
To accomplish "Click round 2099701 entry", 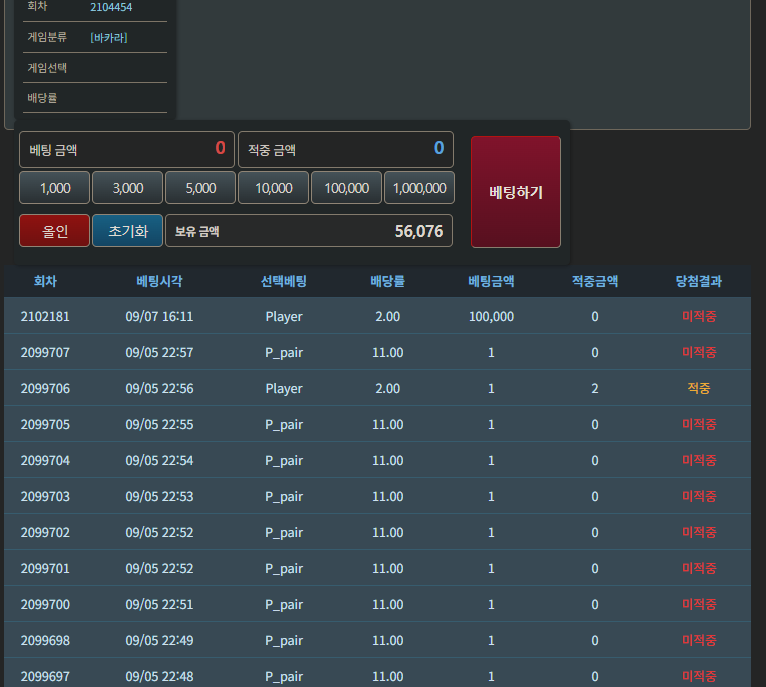I will point(45,568).
